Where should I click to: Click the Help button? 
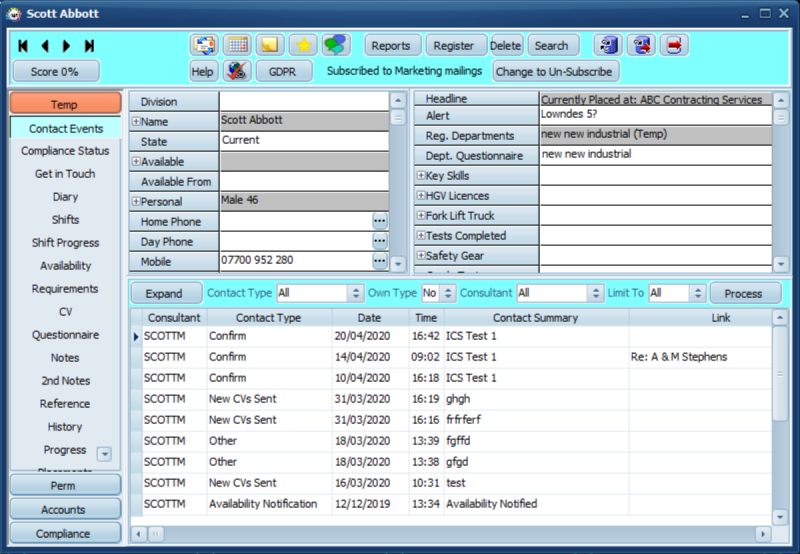204,71
